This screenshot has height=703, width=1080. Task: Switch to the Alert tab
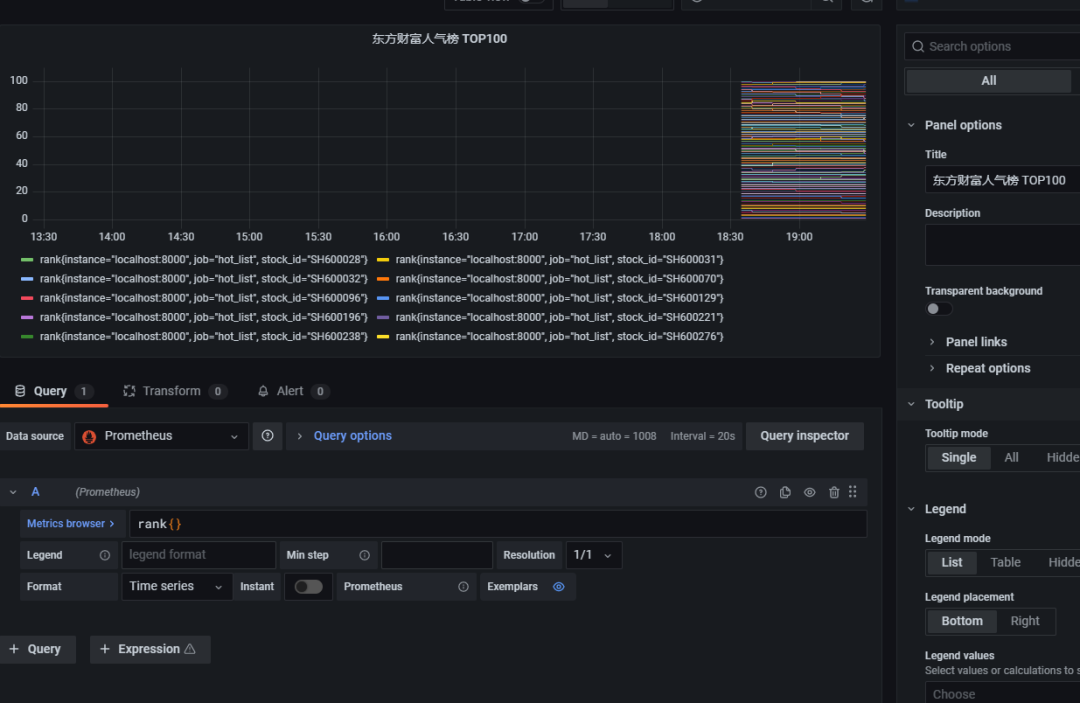(x=292, y=391)
